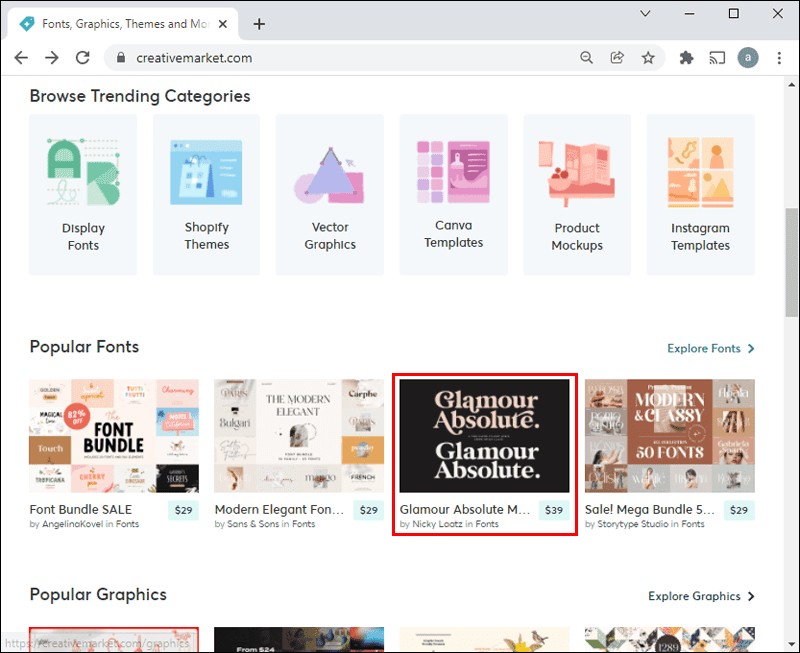Open the three-dot browser menu

click(780, 58)
